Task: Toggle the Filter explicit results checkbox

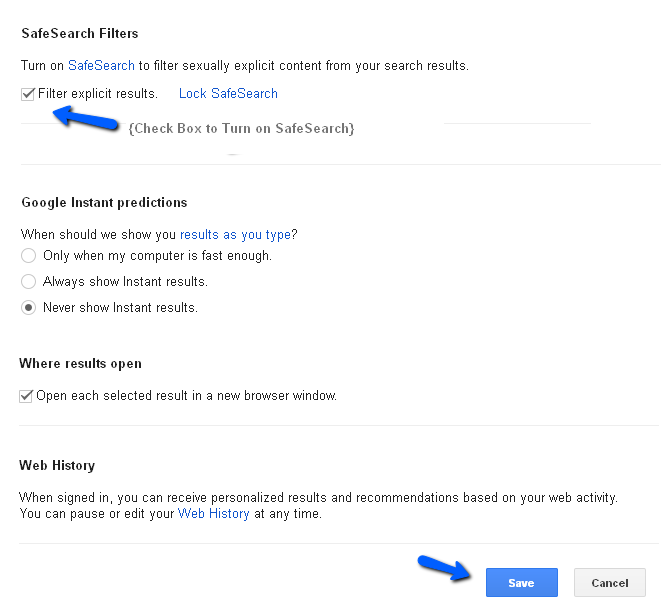Action: tap(28, 94)
